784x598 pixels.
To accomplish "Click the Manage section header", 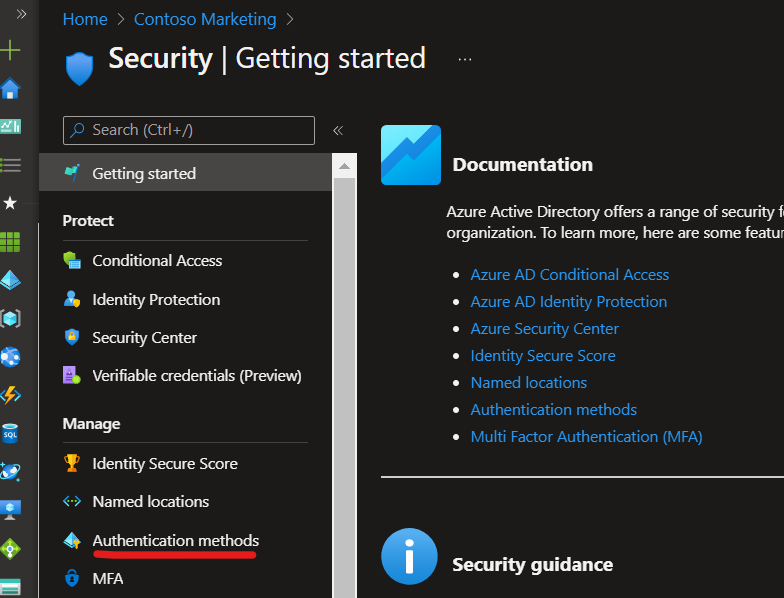I will (92, 424).
